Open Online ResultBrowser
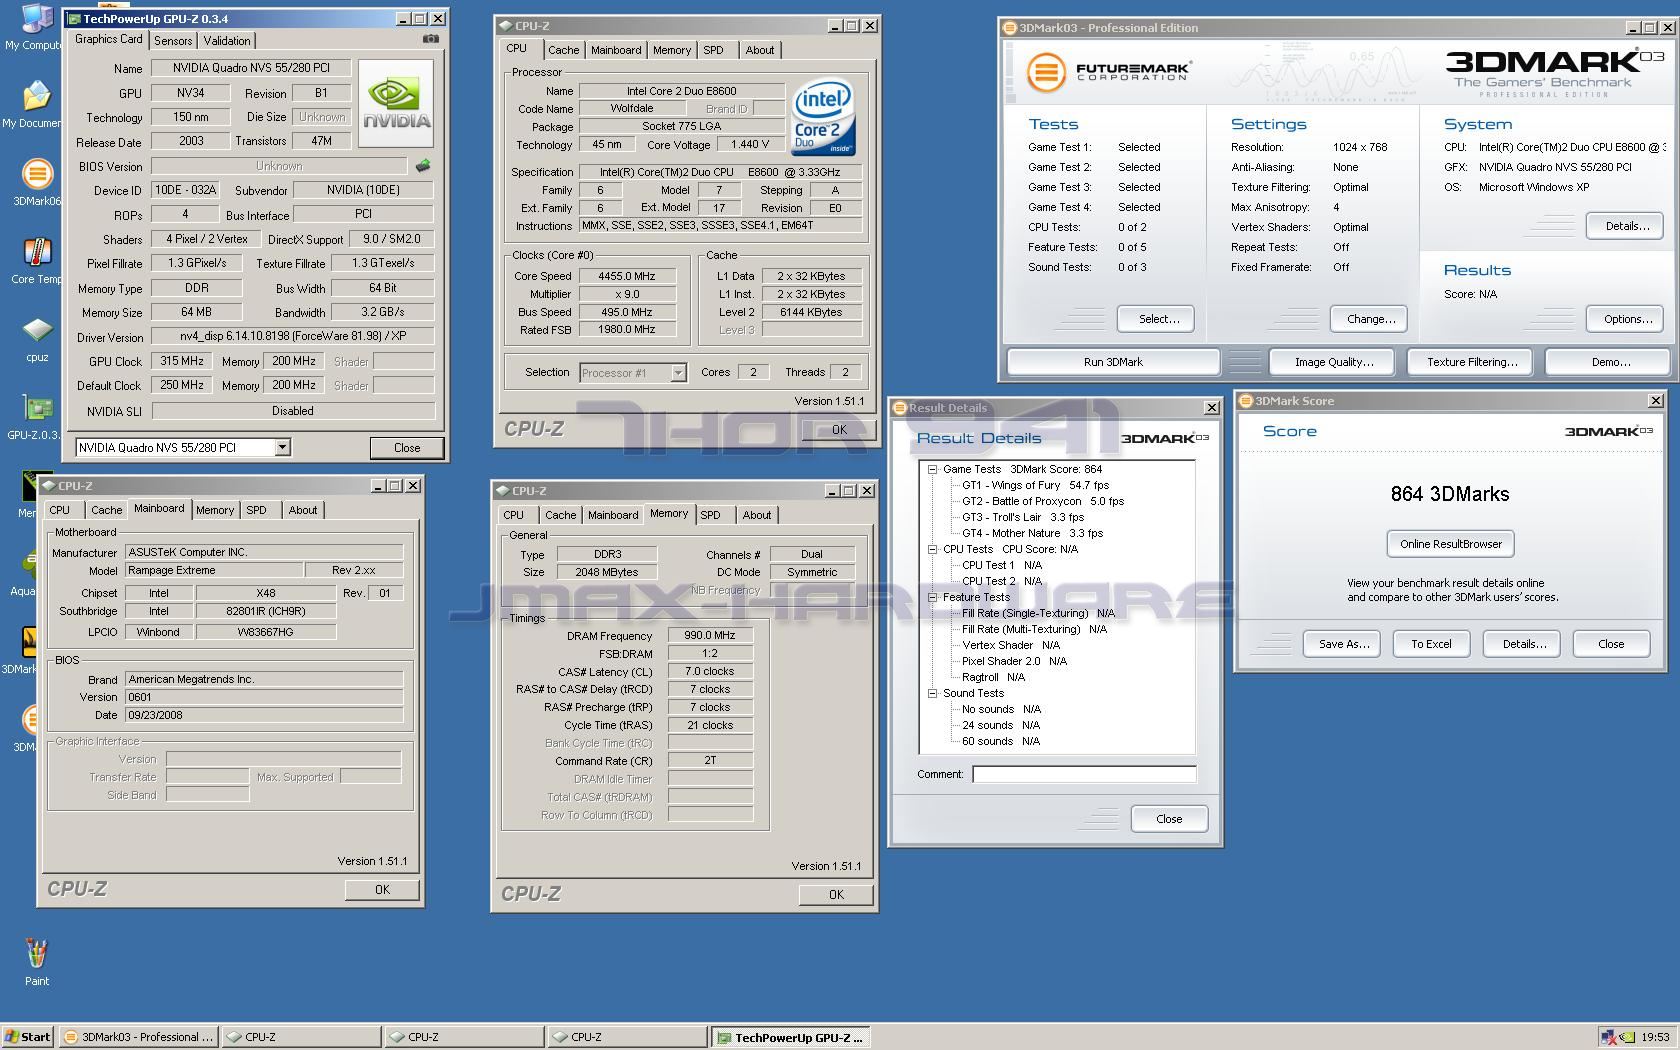The width and height of the screenshot is (1680, 1050). pyautogui.click(x=1450, y=544)
